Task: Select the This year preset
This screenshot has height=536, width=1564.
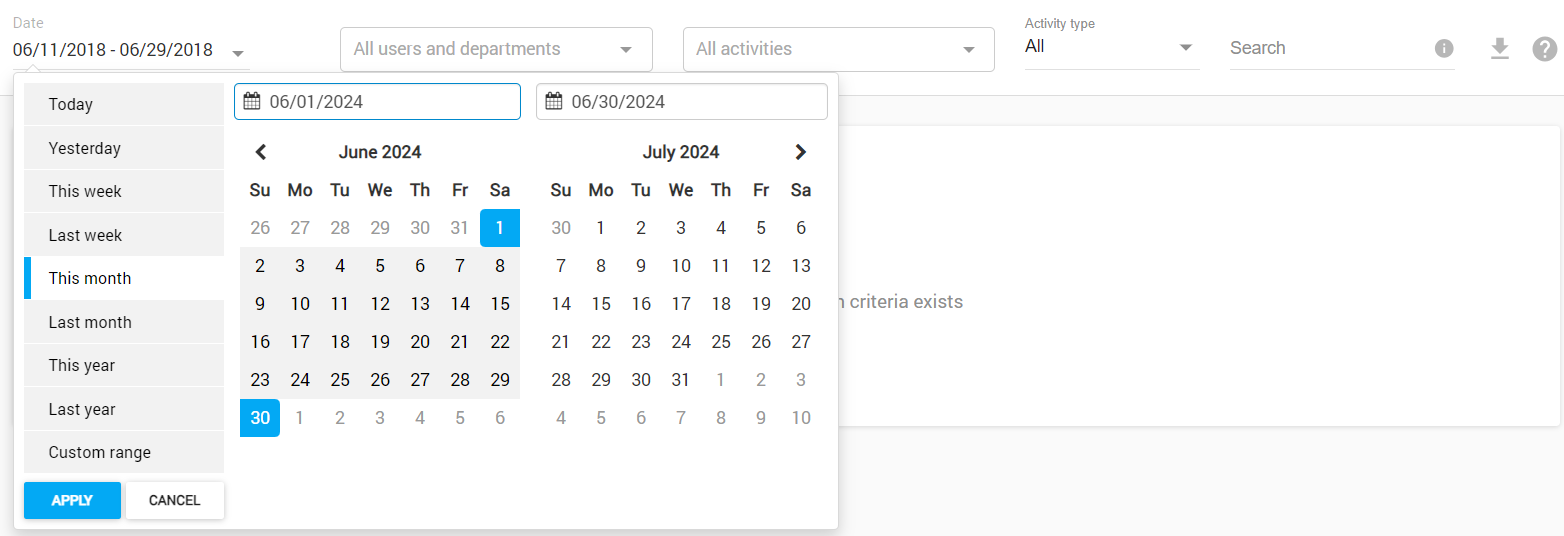Action: pyautogui.click(x=82, y=366)
